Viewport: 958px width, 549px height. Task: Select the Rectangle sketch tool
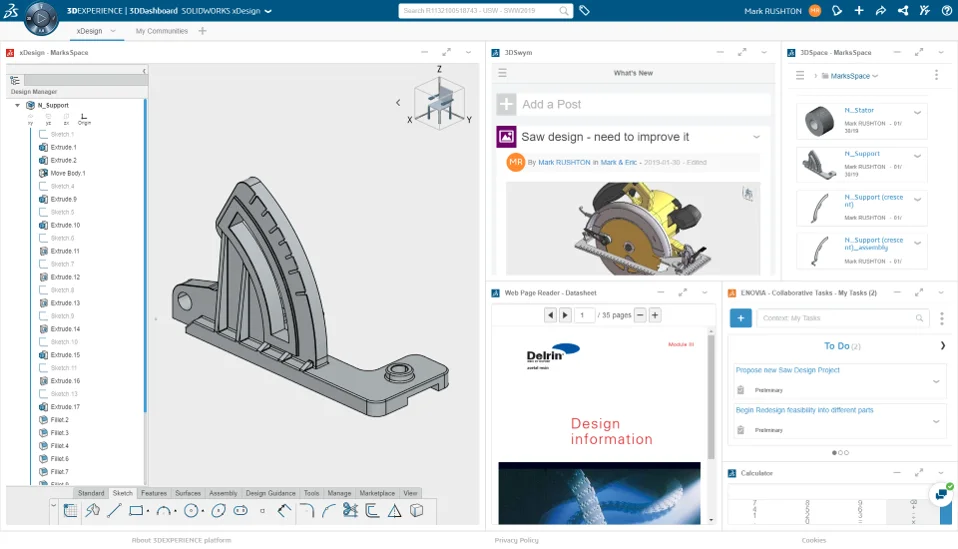click(137, 511)
